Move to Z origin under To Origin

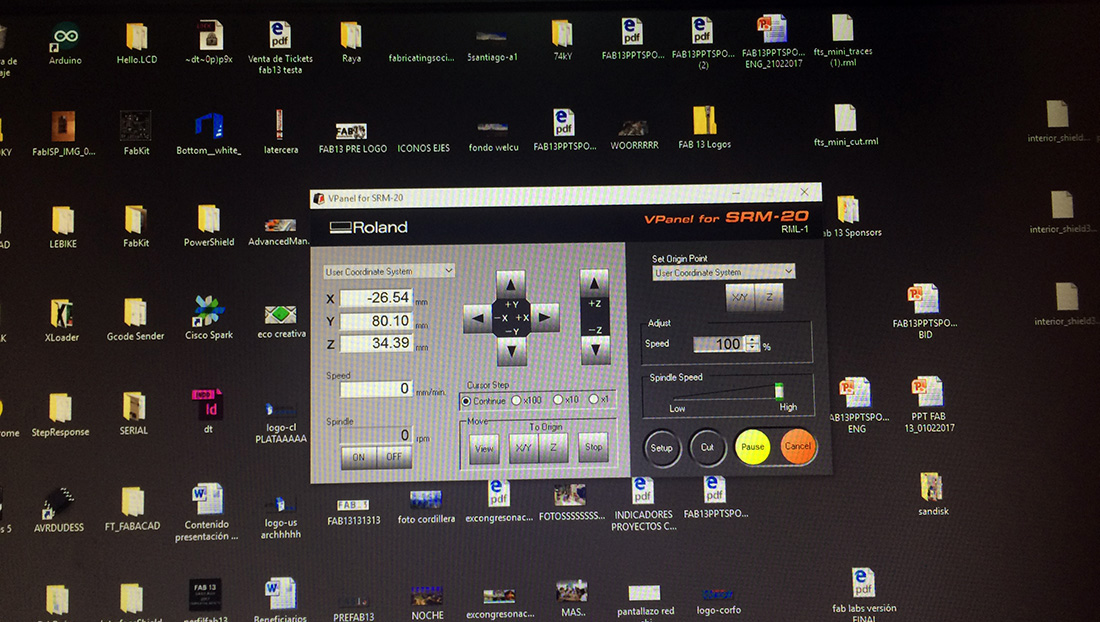click(x=554, y=447)
